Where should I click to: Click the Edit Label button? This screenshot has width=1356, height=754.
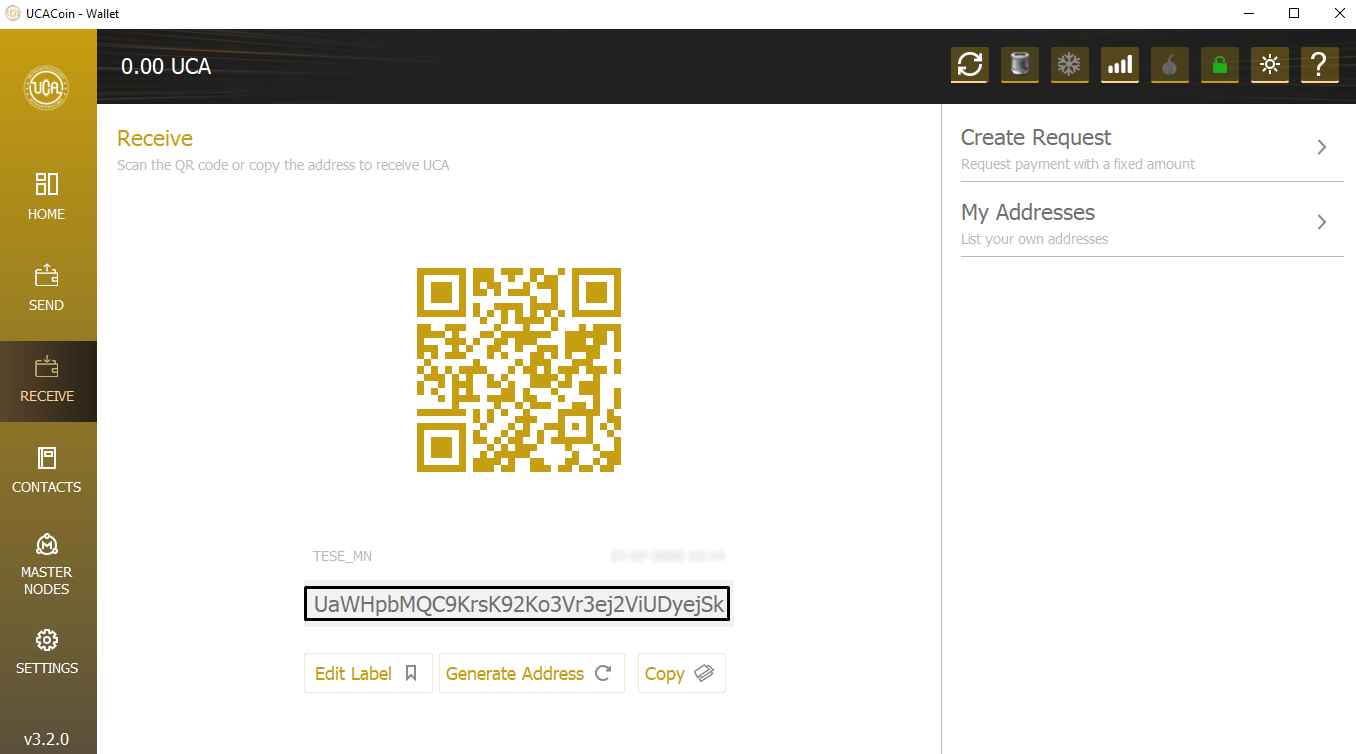coord(368,673)
